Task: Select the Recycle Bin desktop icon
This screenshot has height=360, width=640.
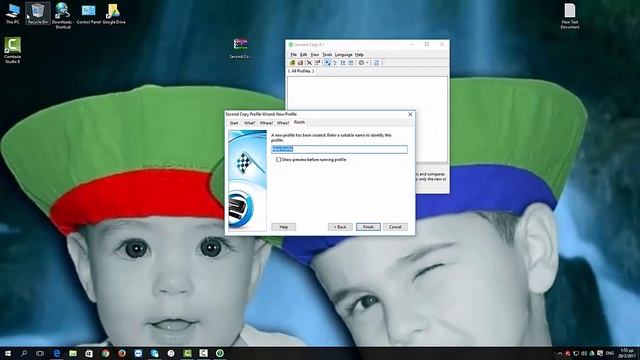Action: click(x=38, y=13)
